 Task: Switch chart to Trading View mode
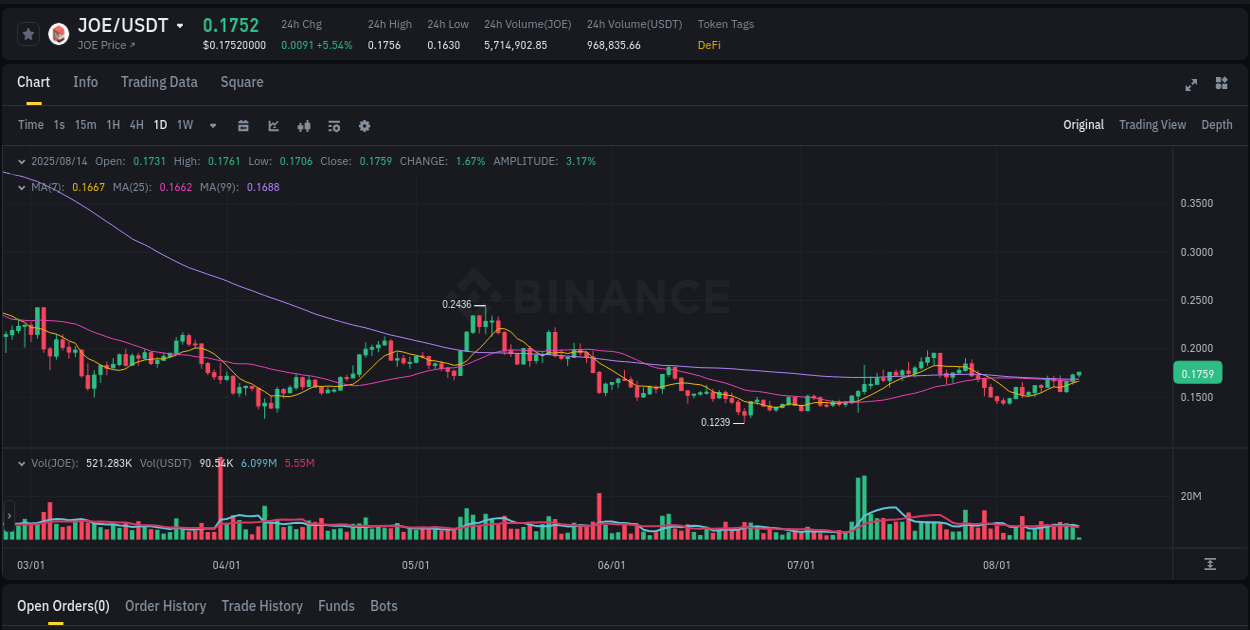click(x=1152, y=125)
